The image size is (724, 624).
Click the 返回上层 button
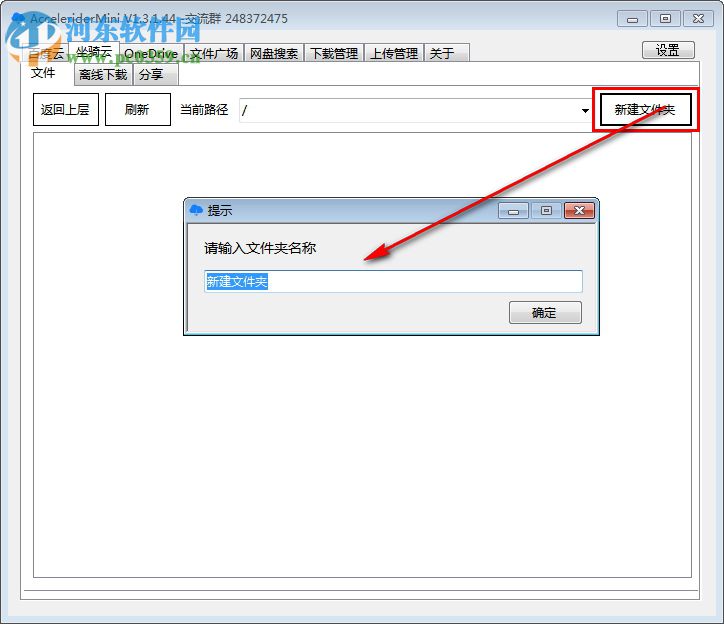(x=66, y=109)
